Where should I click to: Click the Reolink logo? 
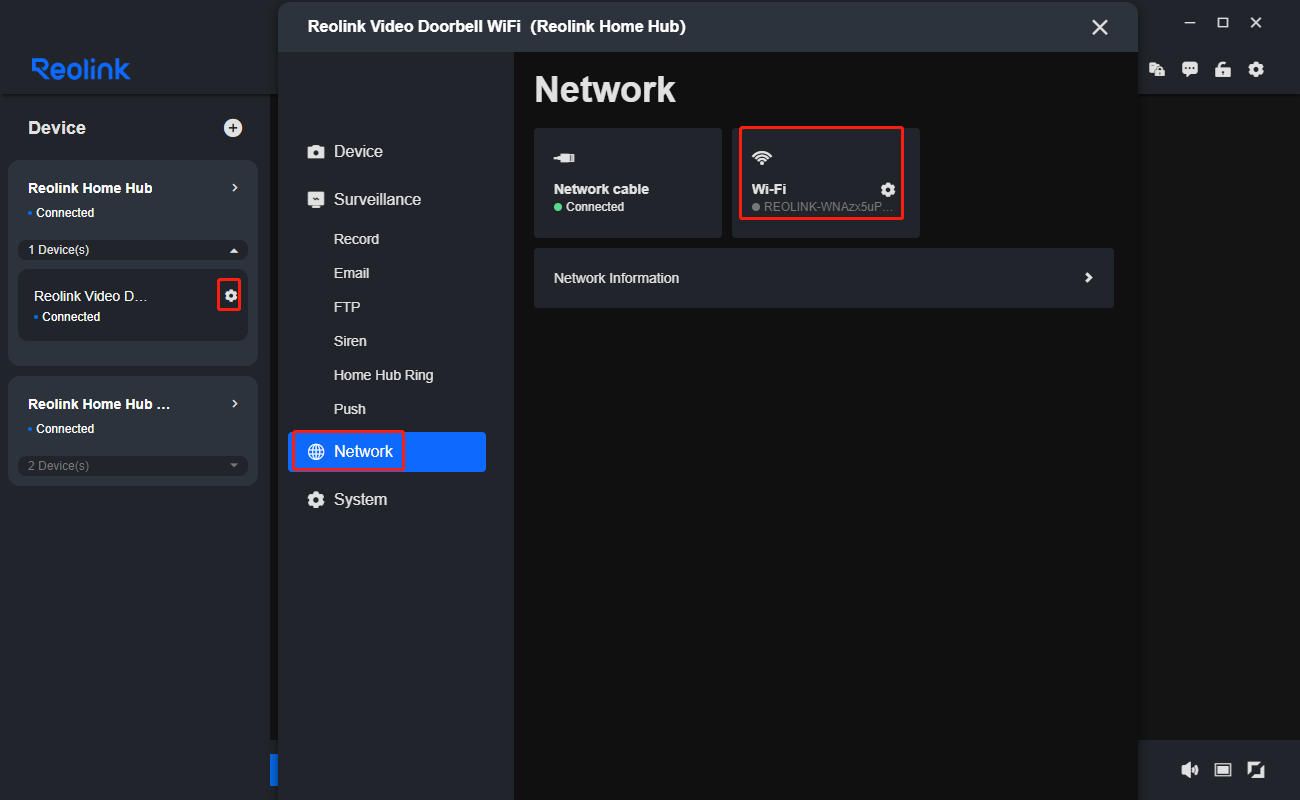point(81,69)
